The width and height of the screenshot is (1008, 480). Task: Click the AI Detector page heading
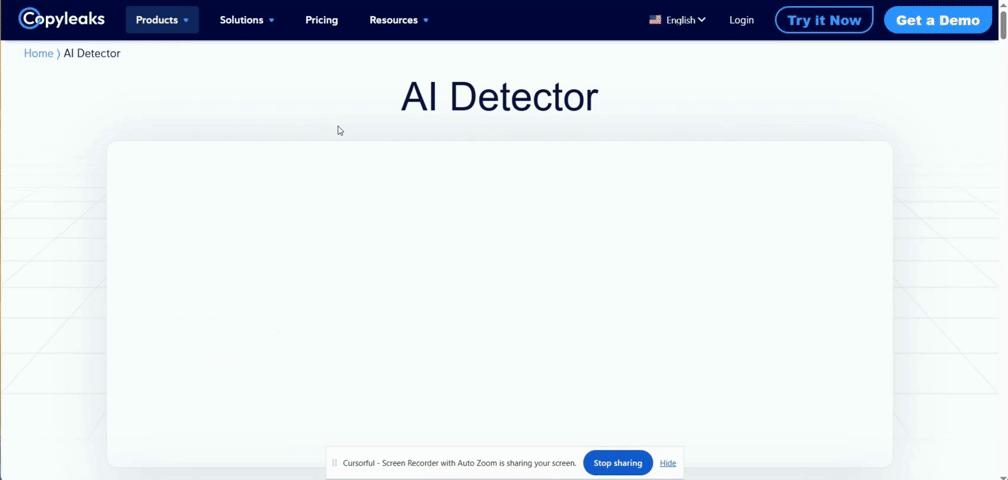click(500, 98)
